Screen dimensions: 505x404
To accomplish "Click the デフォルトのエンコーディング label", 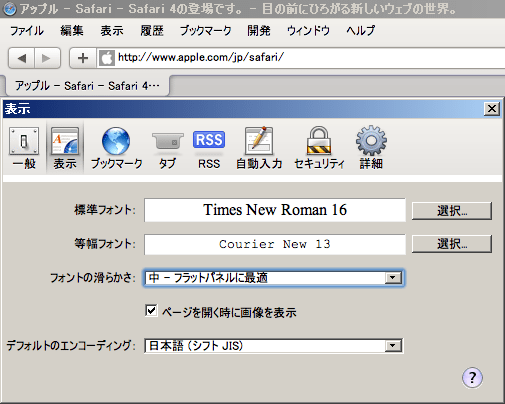I will click(x=71, y=346).
